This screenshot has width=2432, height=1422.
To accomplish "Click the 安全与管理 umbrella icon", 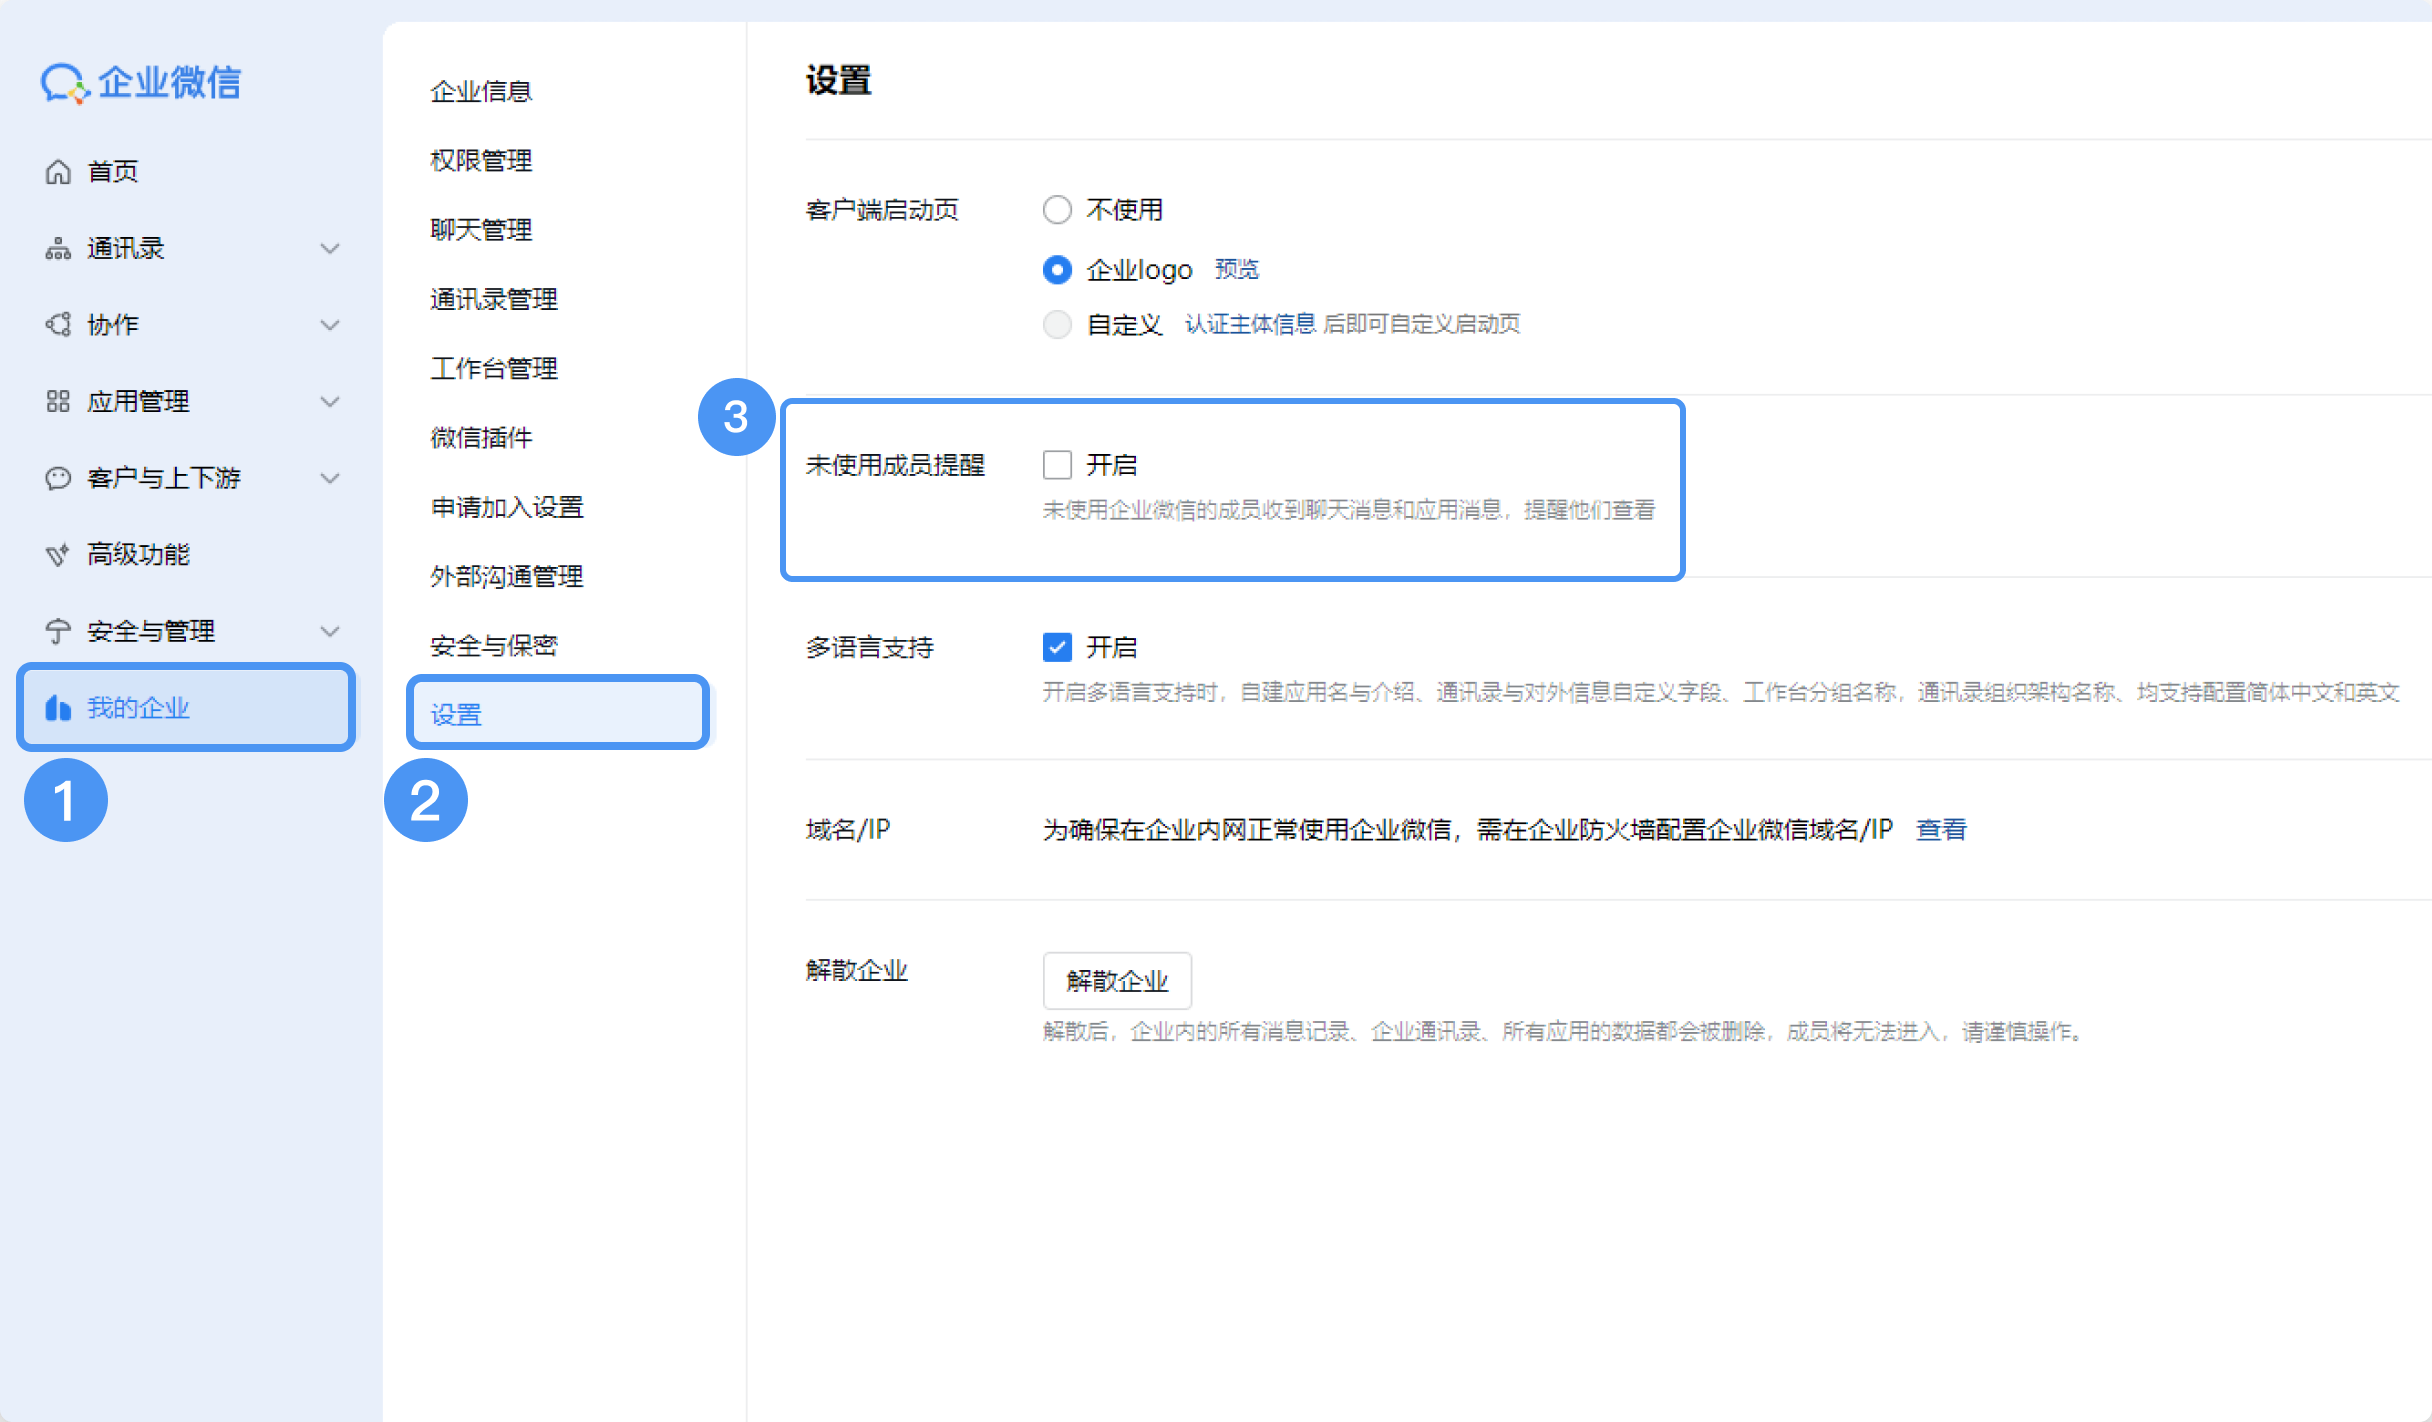I will (58, 631).
